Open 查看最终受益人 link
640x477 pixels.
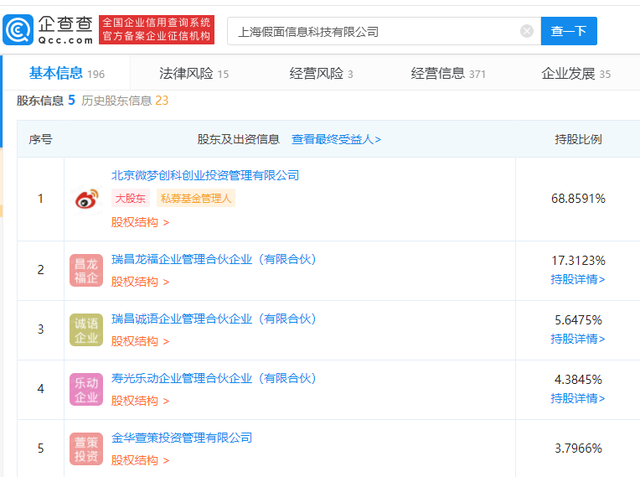[336, 140]
